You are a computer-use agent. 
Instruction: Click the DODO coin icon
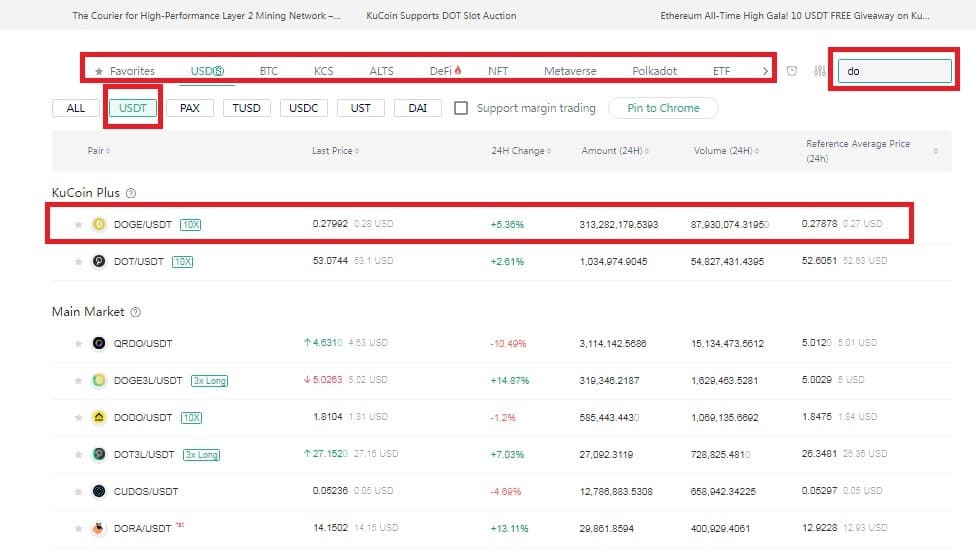pyautogui.click(x=99, y=417)
